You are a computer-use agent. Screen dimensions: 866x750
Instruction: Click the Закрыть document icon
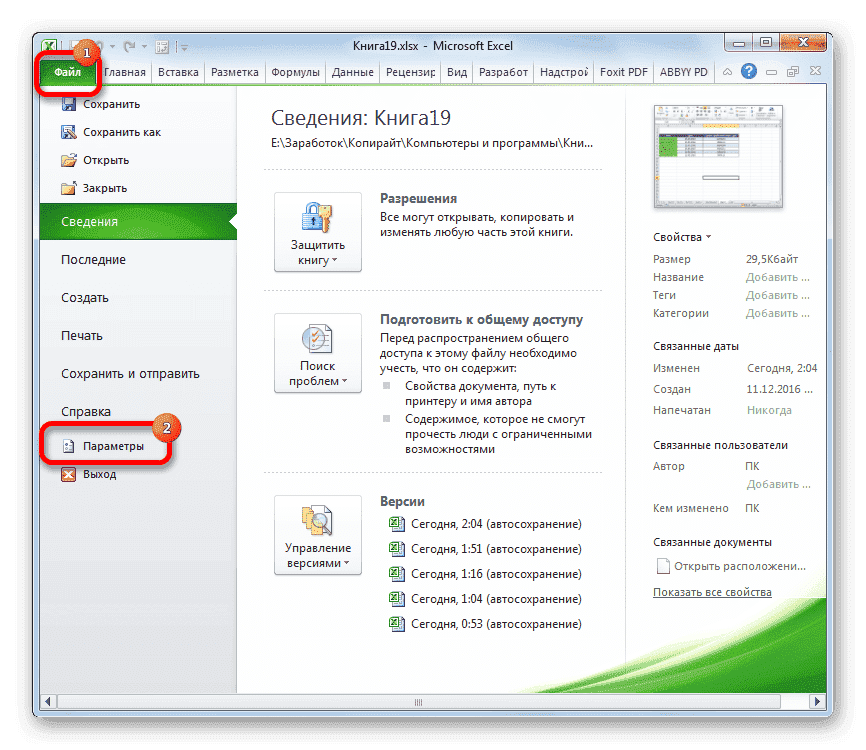tap(69, 187)
